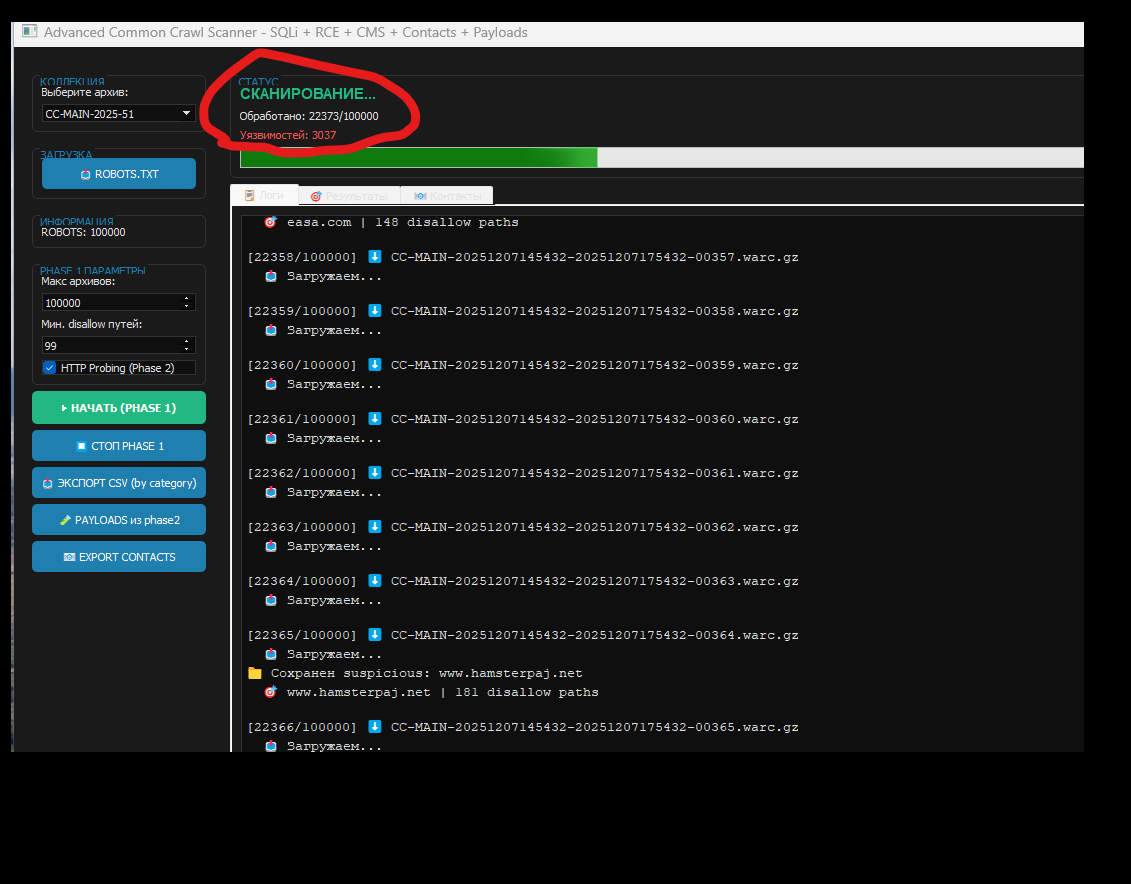Click the Обработано: 22373/100000 status text
Viewport: 1131px width, 884px height.
pos(309,116)
